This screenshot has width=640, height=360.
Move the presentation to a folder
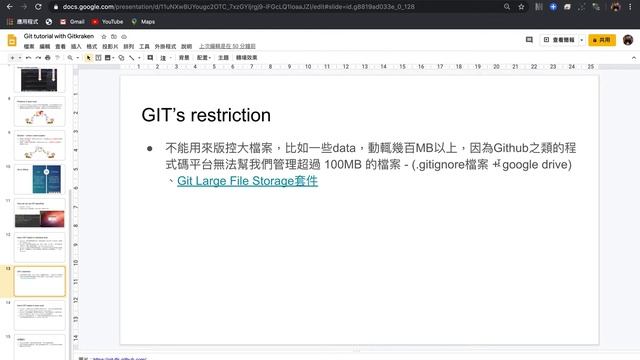click(x=114, y=37)
